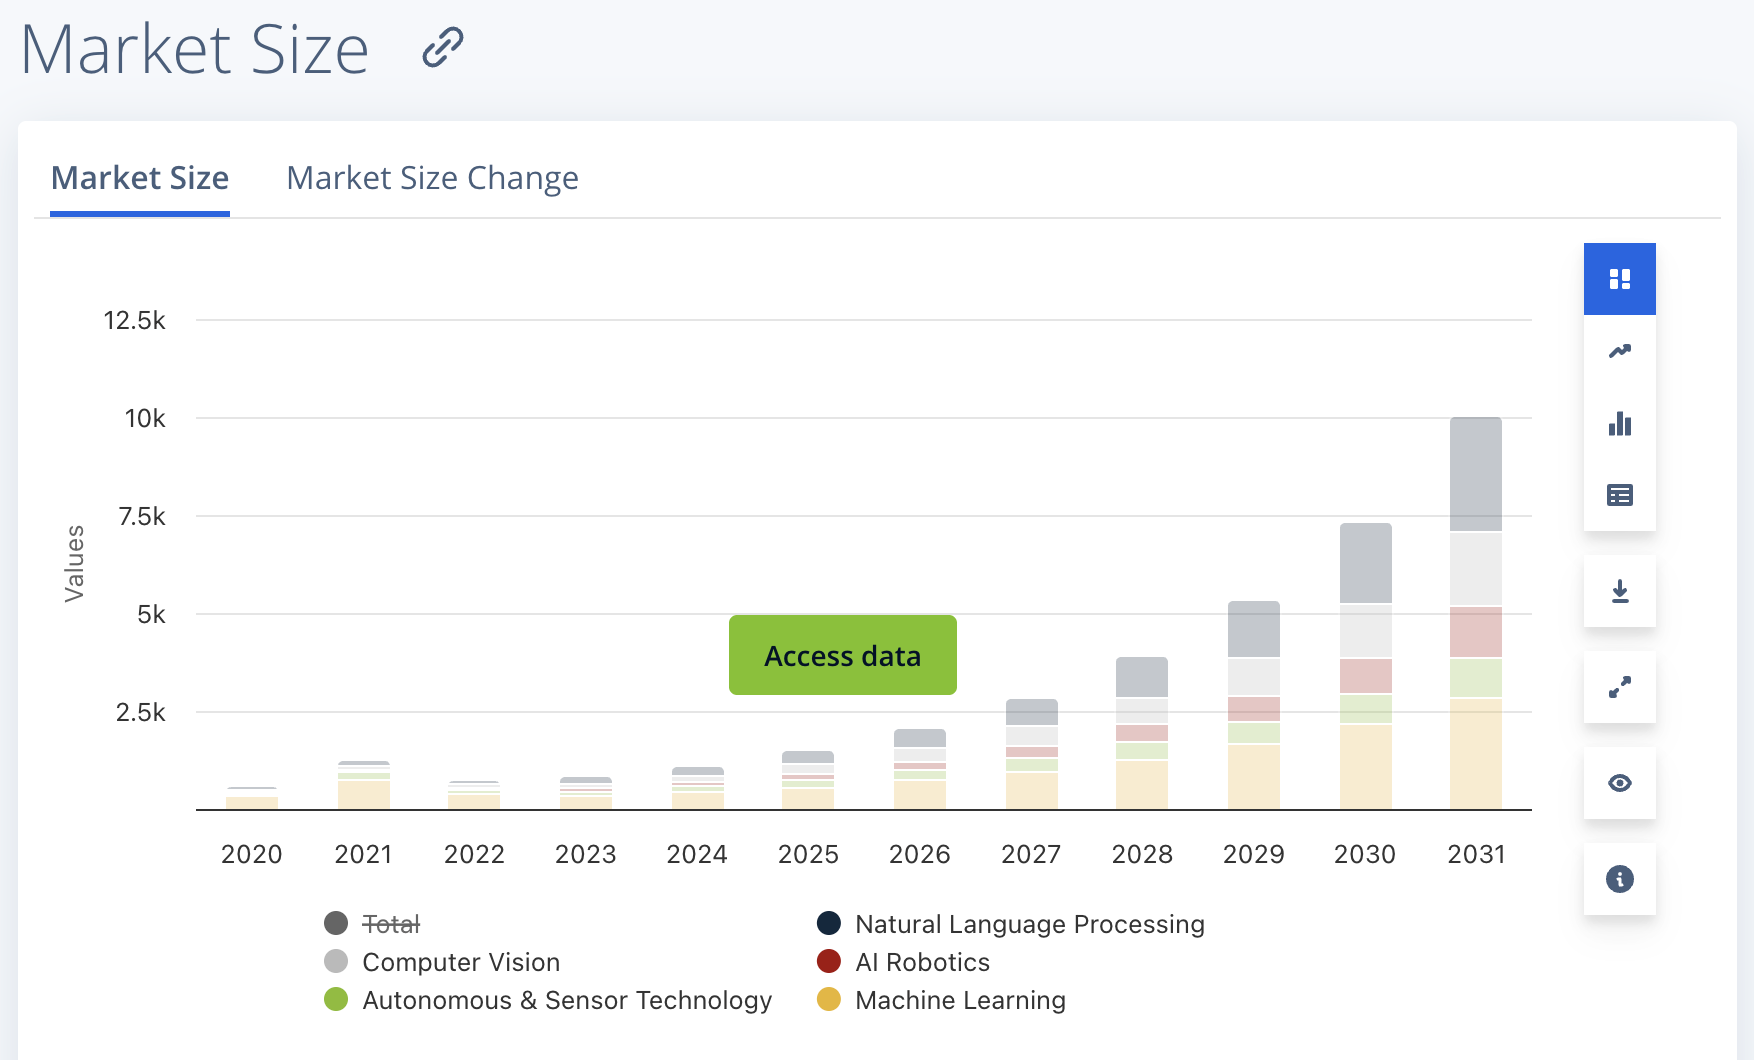
Task: Click the download chart icon
Action: [x=1619, y=592]
